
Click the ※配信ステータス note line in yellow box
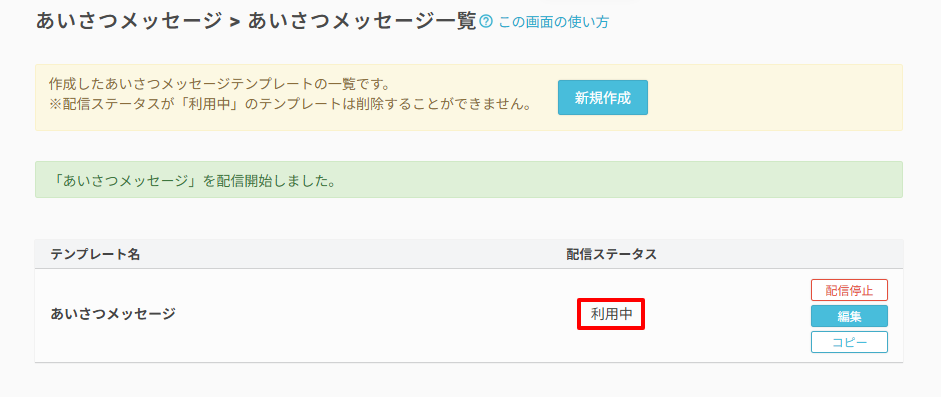pyautogui.click(x=290, y=105)
